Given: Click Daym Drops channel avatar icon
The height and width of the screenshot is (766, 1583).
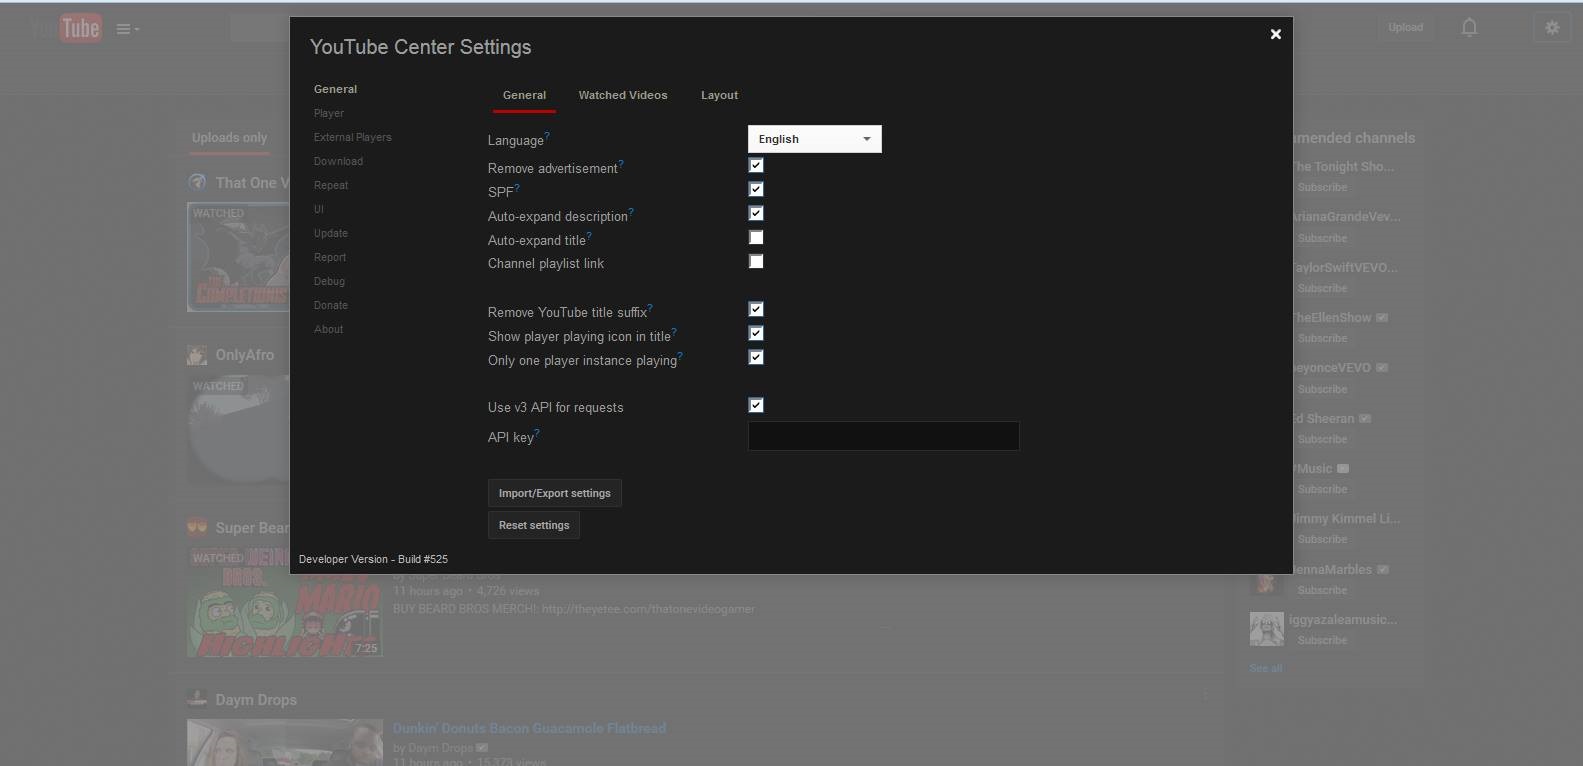Looking at the screenshot, I should pyautogui.click(x=197, y=699).
